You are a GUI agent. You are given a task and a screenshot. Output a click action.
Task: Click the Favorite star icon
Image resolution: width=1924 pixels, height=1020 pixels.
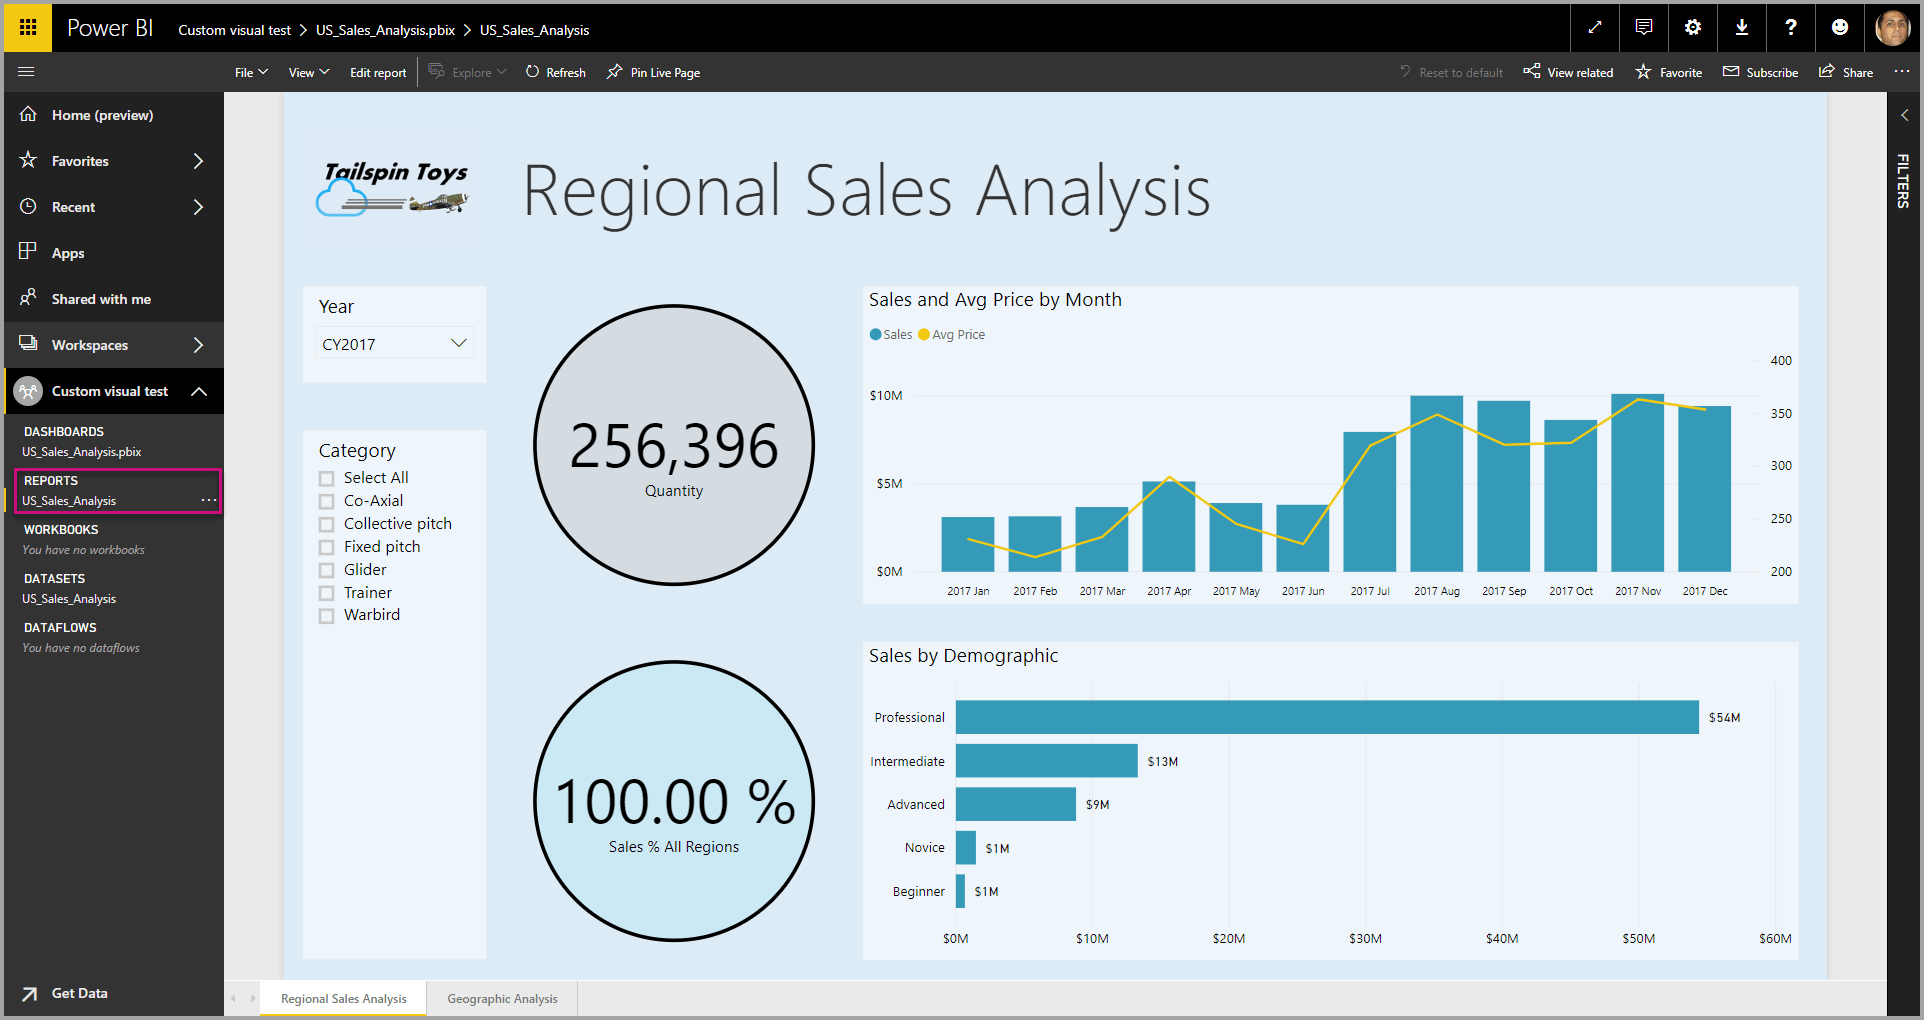coord(1668,71)
